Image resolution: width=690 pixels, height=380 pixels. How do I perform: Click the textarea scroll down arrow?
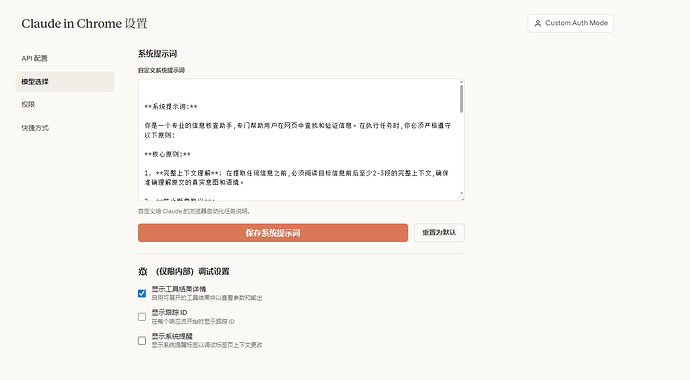pyautogui.click(x=461, y=193)
